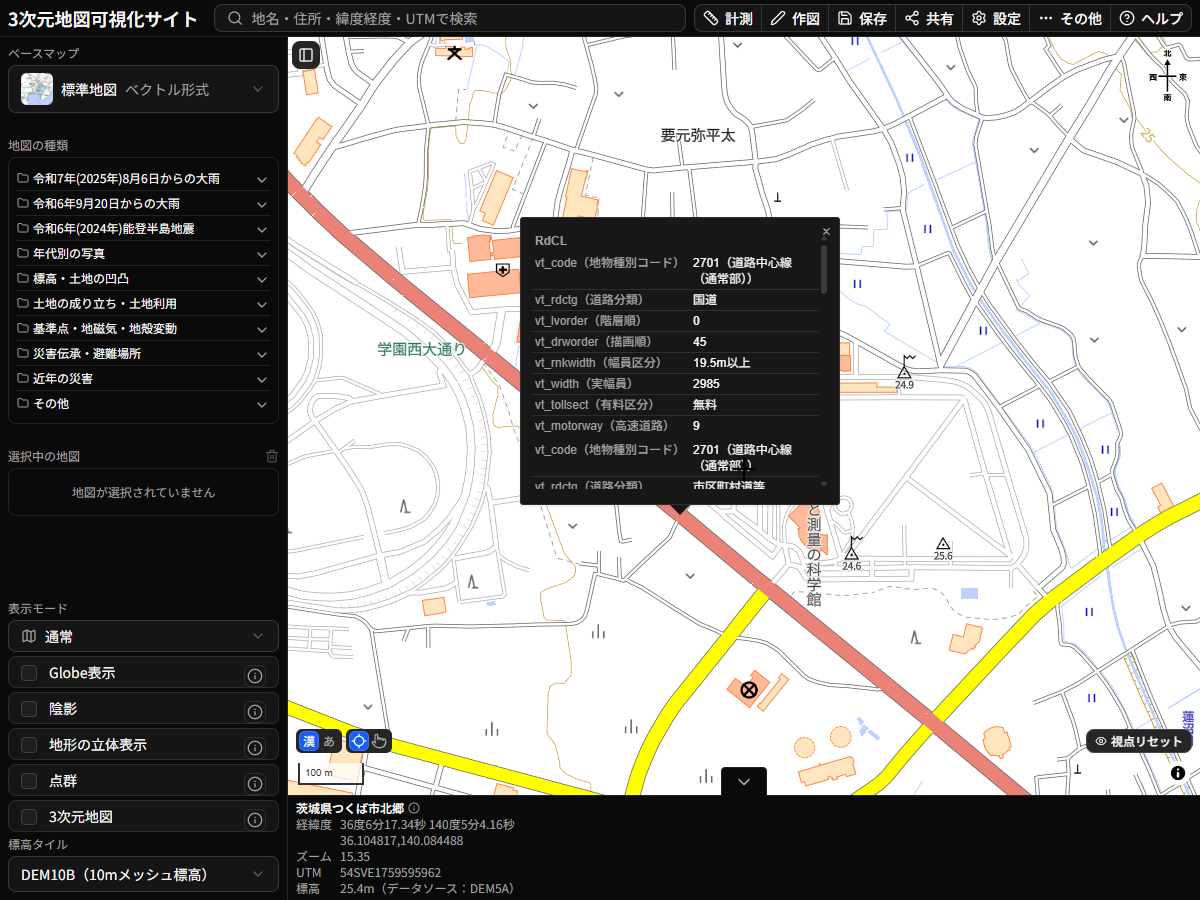The height and width of the screenshot is (900, 1200).
Task: Open the 通常 display mode dropdown
Action: pos(143,636)
